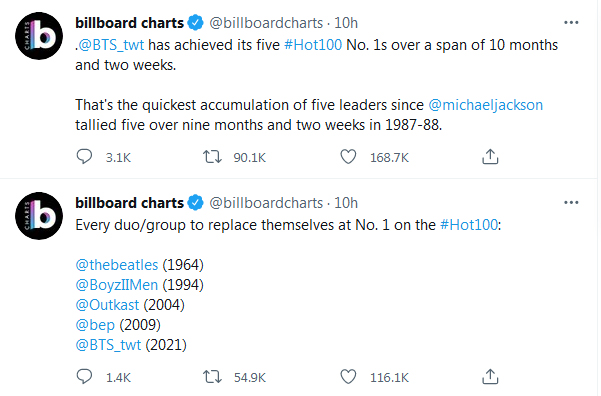This screenshot has width=601, height=396.
Task: Open the first tweet's 10h timestamp
Action: tap(346, 23)
